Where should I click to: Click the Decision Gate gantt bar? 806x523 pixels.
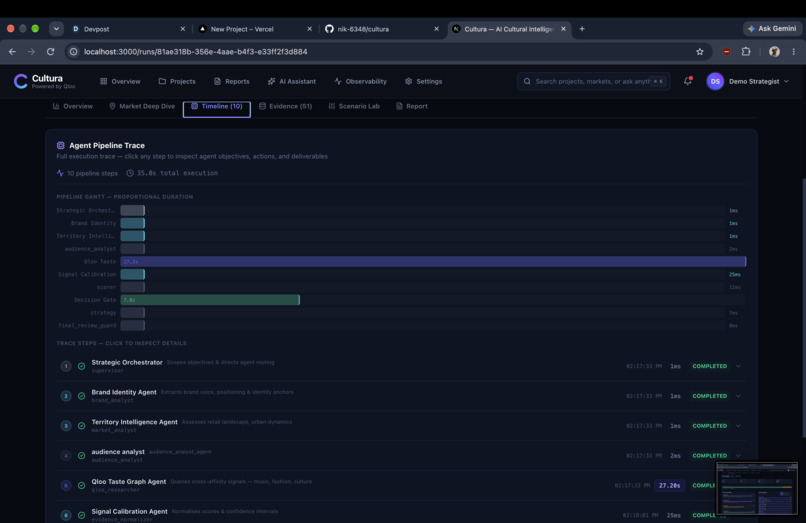(x=210, y=299)
